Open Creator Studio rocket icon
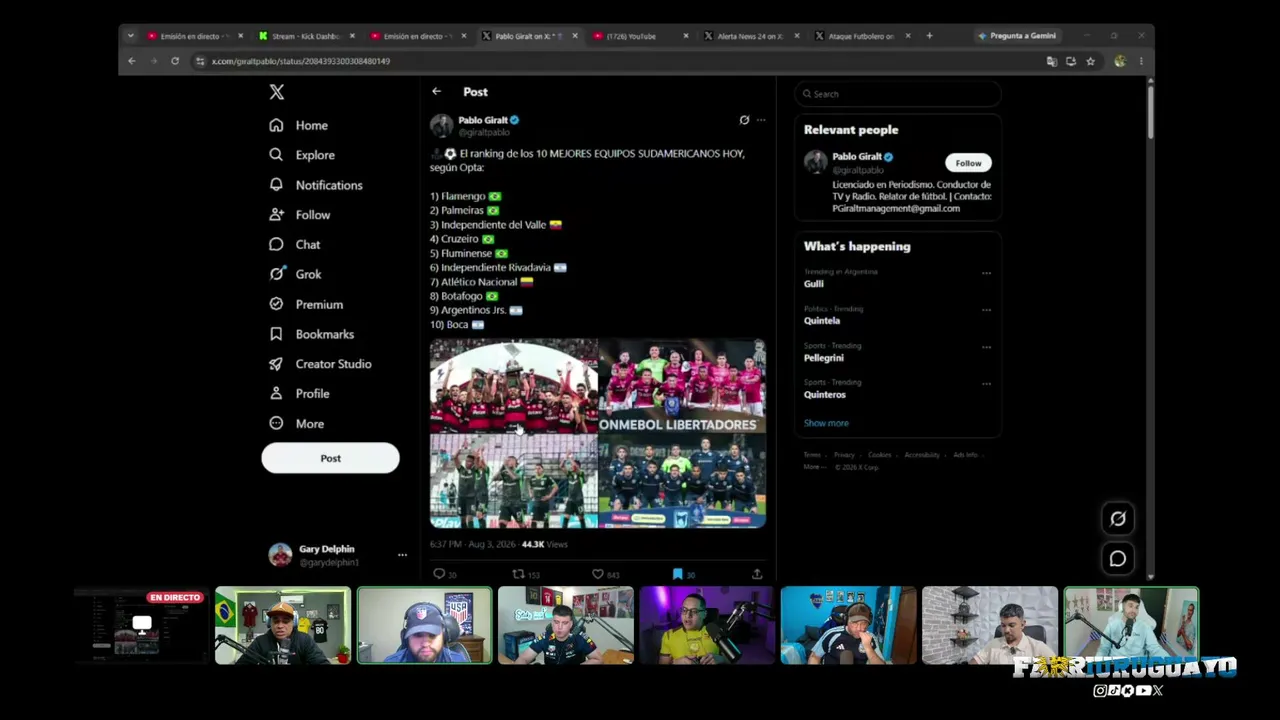The width and height of the screenshot is (1280, 720). pyautogui.click(x=276, y=364)
